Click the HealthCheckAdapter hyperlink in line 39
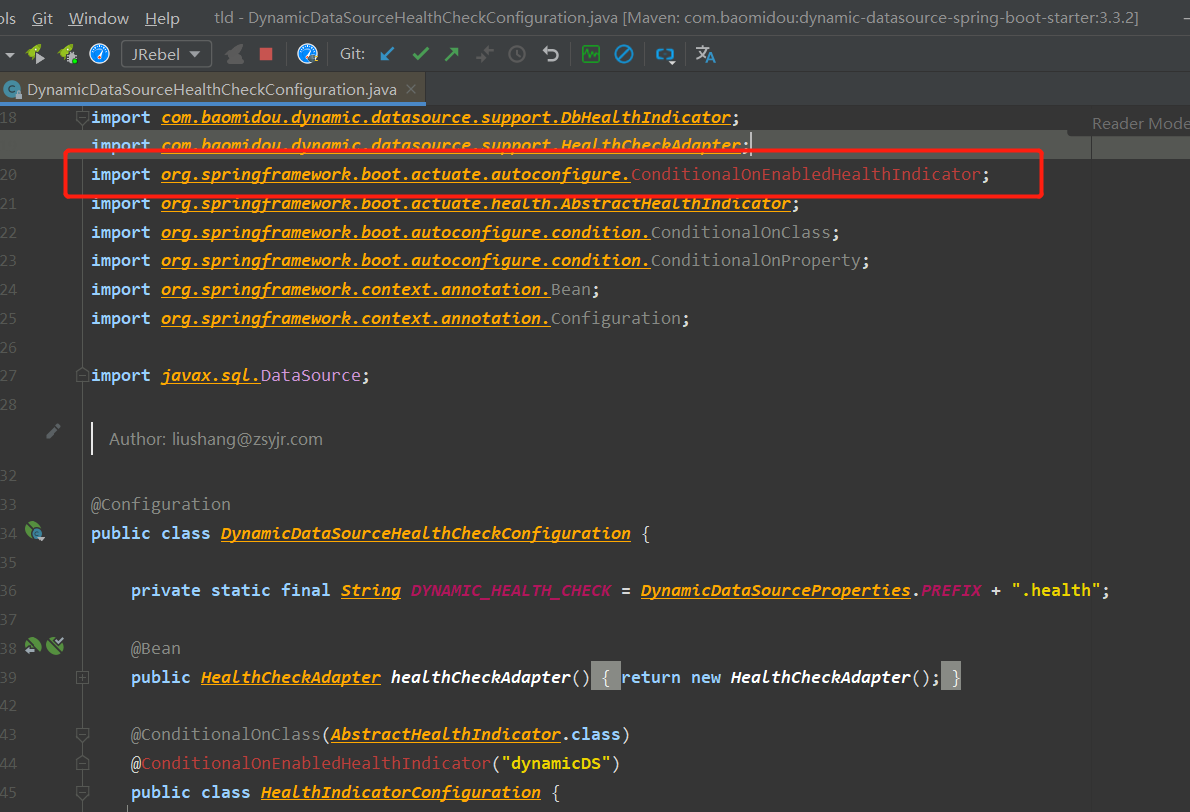 pyautogui.click(x=290, y=677)
